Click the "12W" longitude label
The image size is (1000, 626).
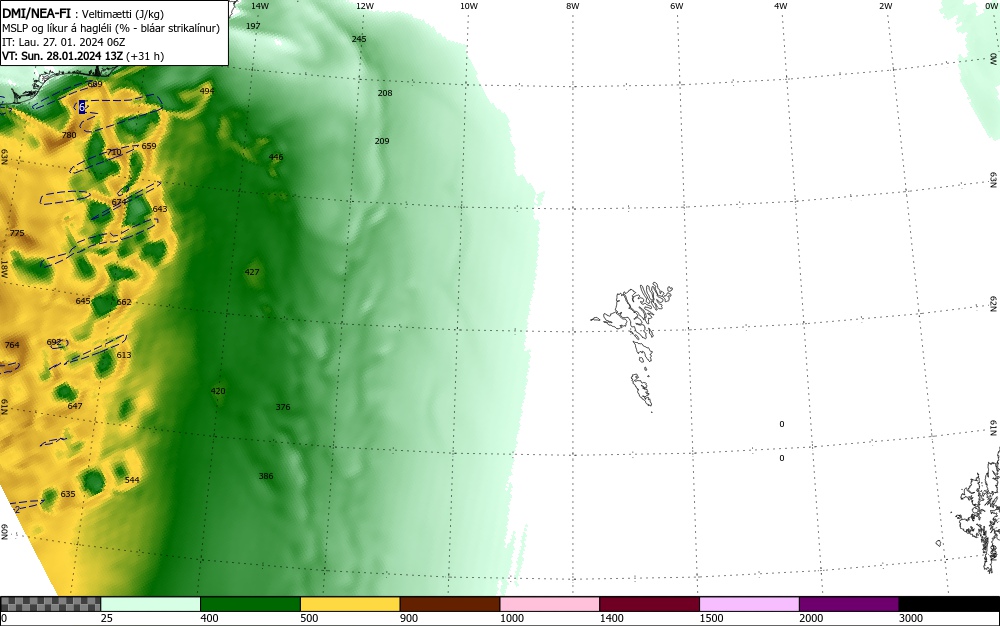point(364,6)
